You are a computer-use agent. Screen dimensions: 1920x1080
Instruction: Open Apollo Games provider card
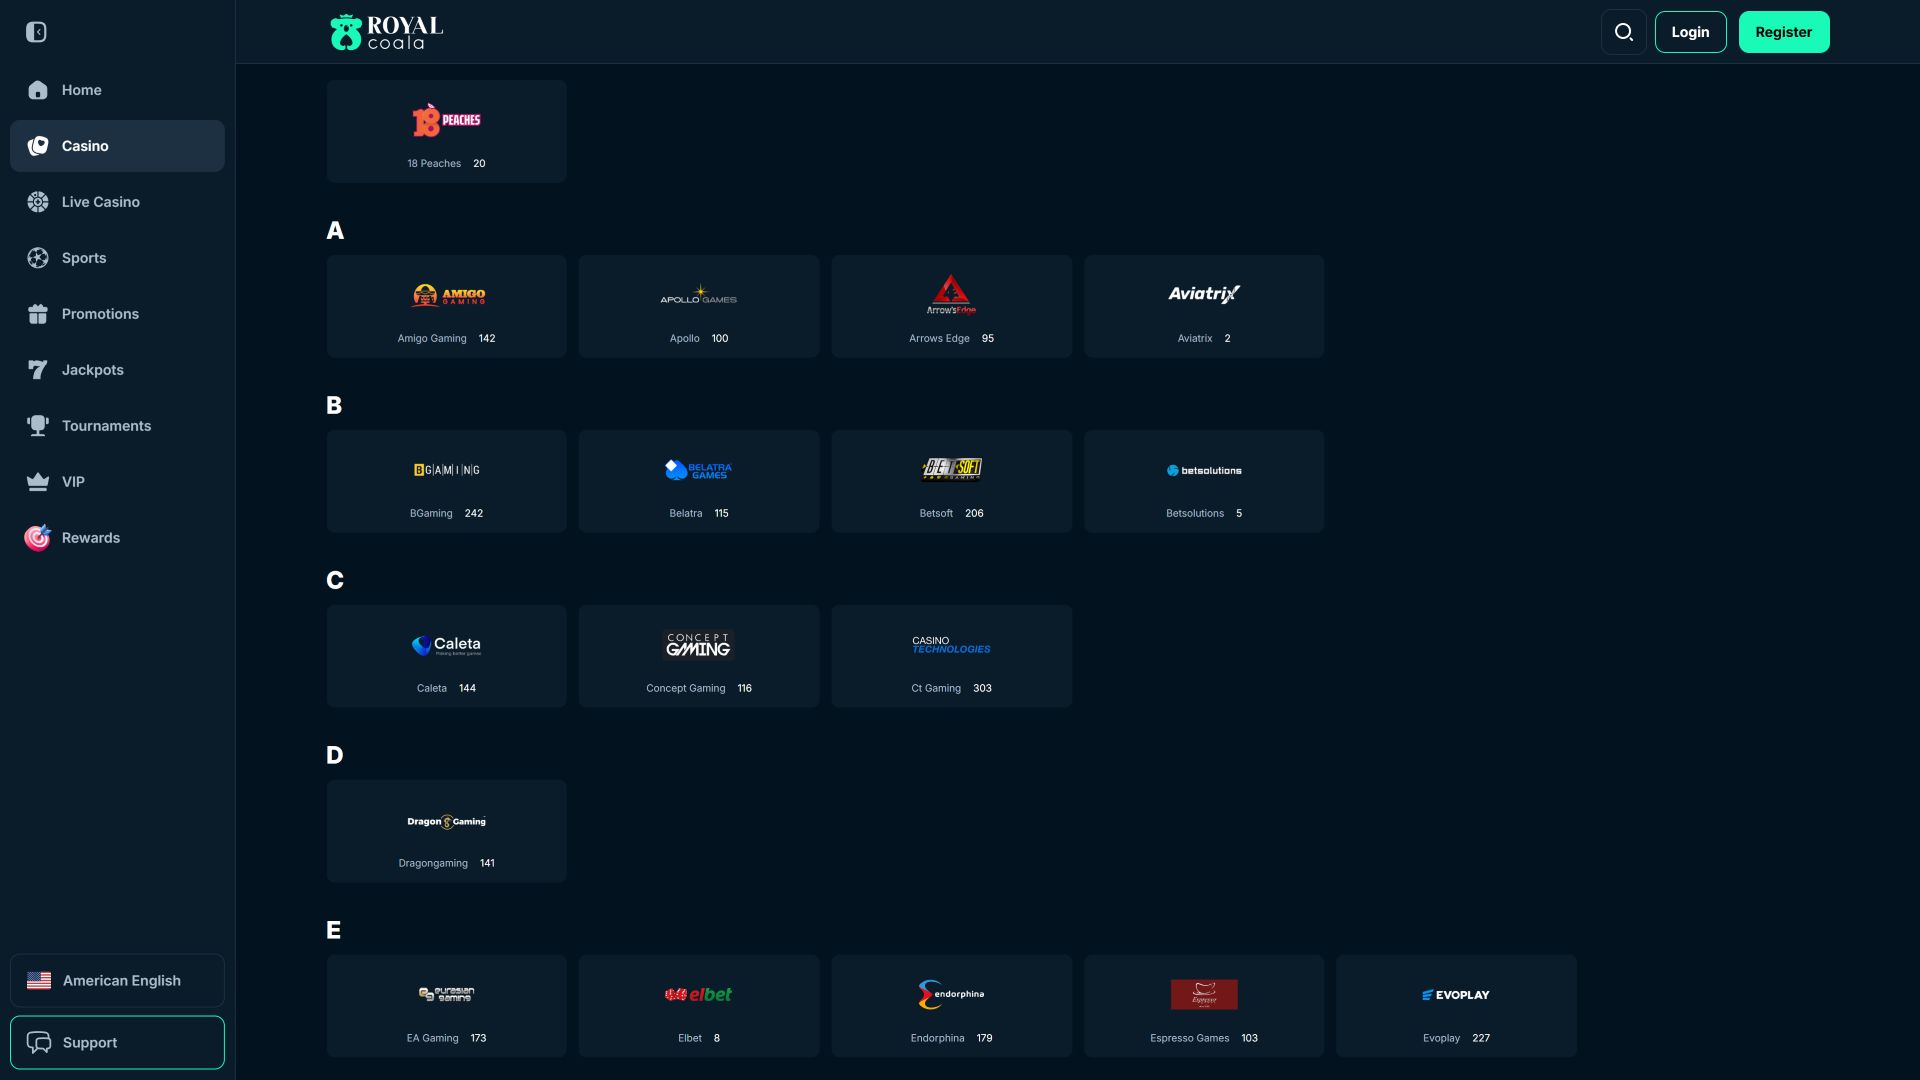coord(699,306)
